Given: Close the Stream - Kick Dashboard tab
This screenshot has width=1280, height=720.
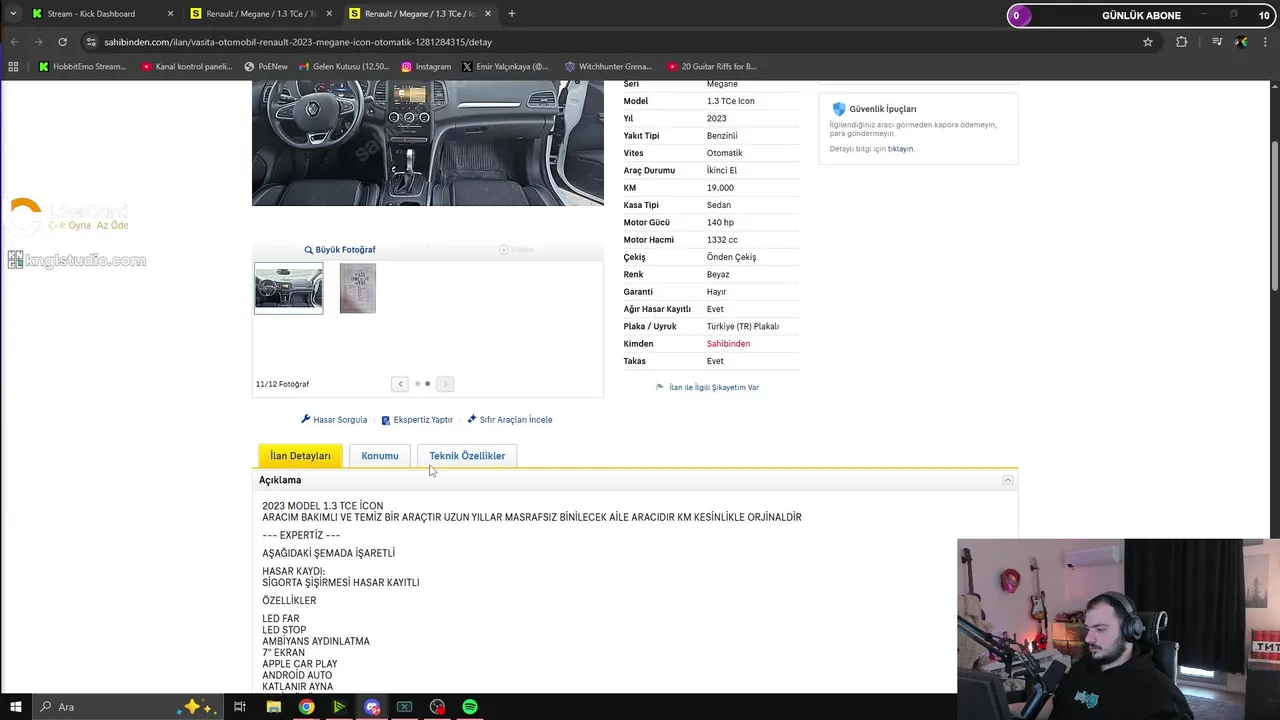Looking at the screenshot, I should pyautogui.click(x=170, y=14).
